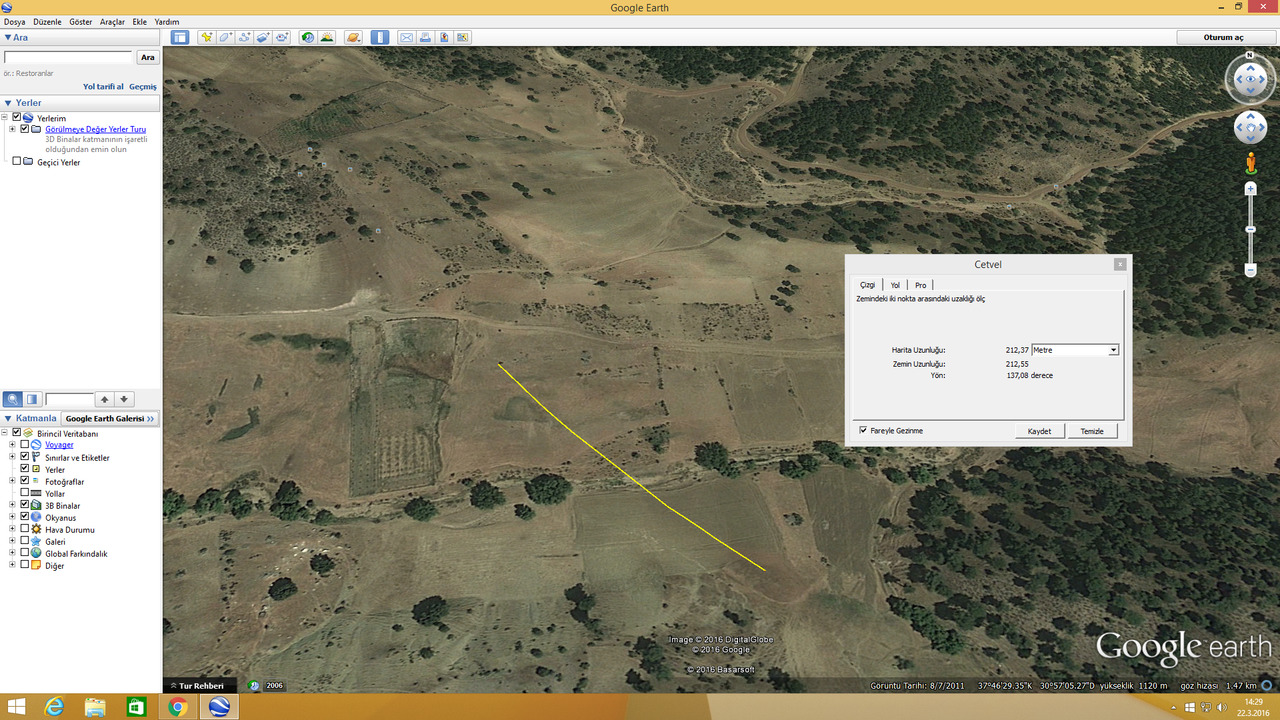Add a path using toolbar icon
1280x720 pixels.
245,37
